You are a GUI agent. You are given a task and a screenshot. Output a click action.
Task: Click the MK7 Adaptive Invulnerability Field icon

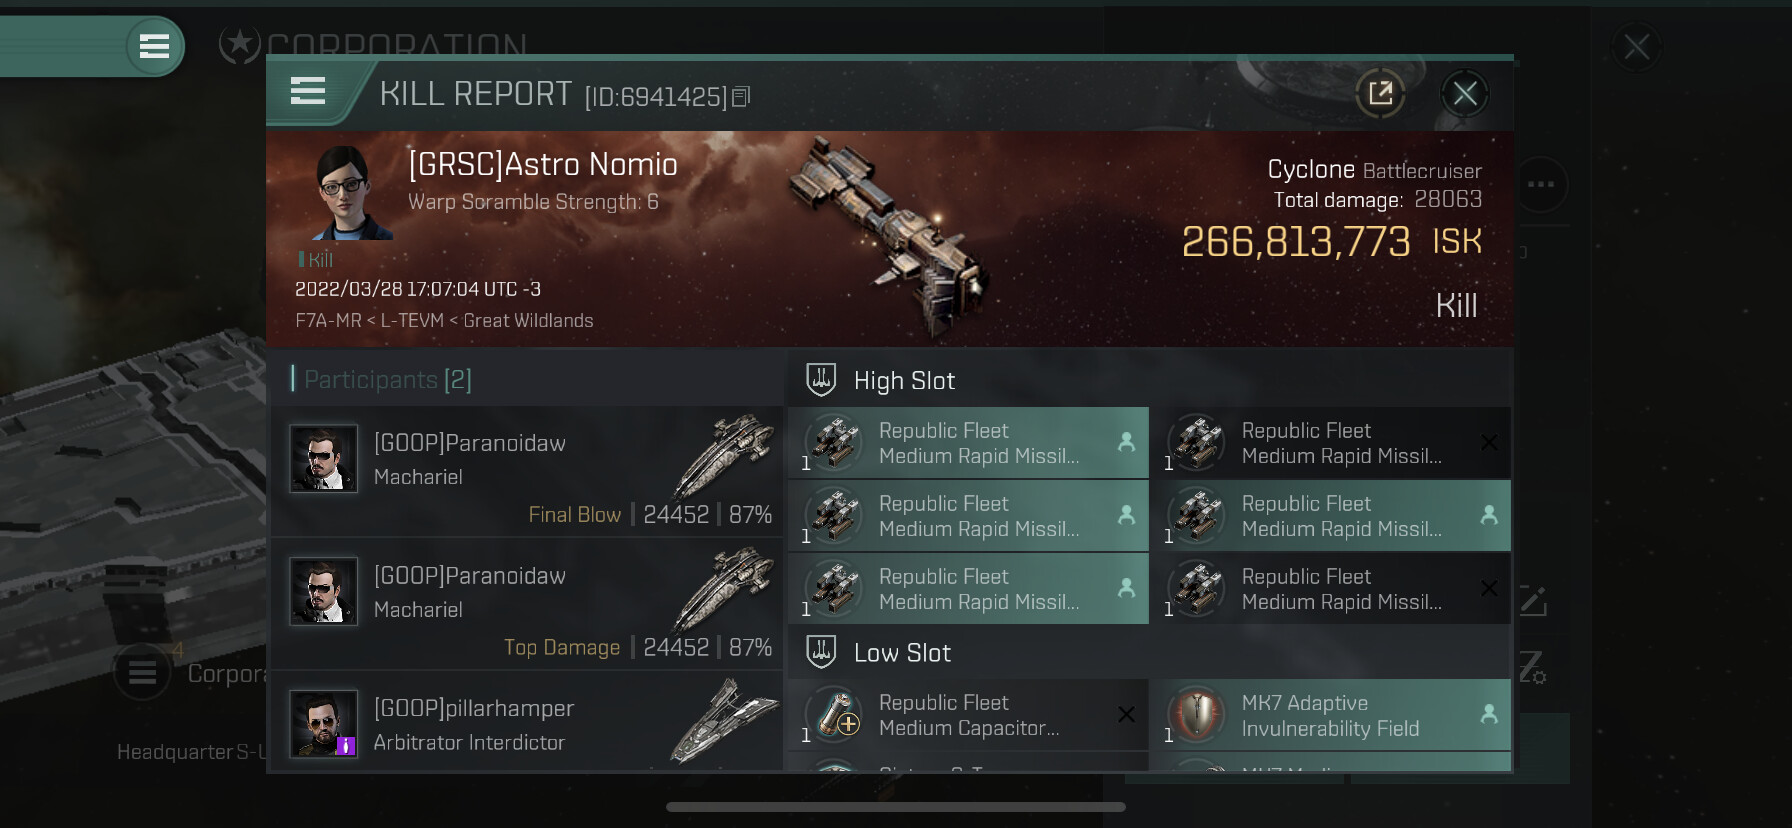[x=1196, y=715]
